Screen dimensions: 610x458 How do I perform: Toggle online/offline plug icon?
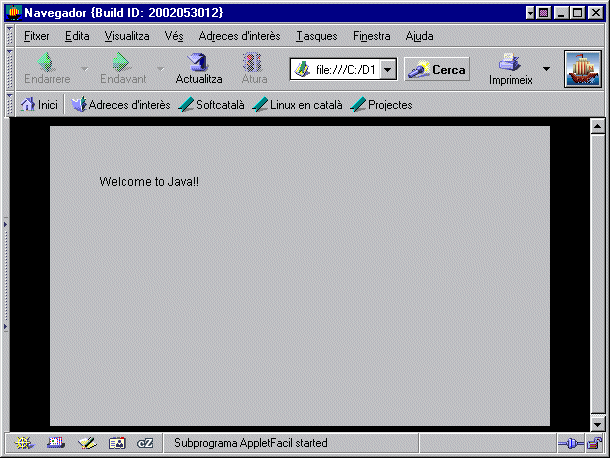point(570,443)
